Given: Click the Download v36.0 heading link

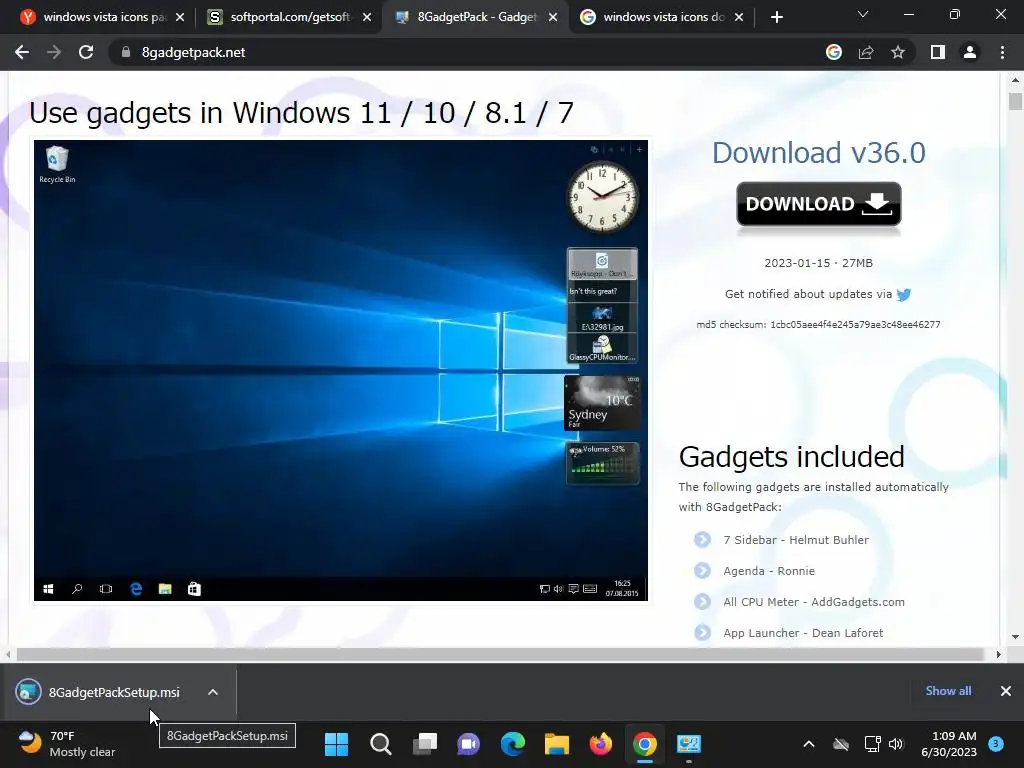Looking at the screenshot, I should point(818,153).
